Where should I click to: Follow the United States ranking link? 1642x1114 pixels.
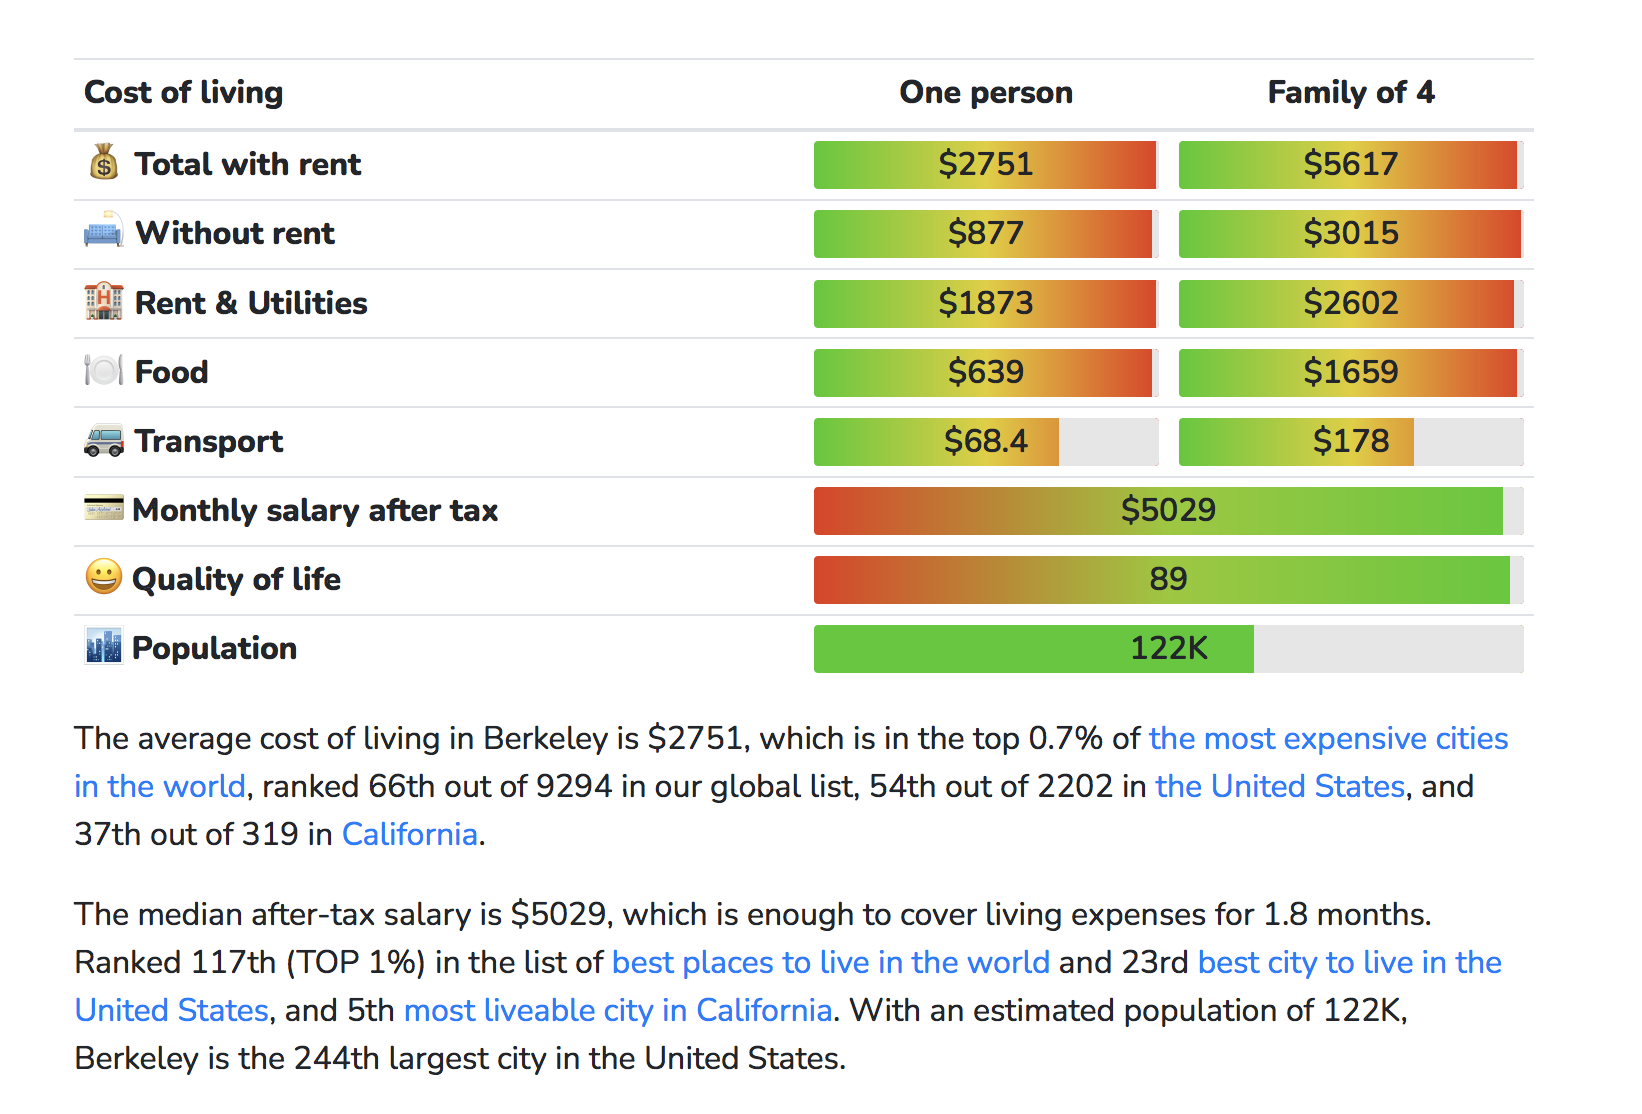coord(1280,786)
